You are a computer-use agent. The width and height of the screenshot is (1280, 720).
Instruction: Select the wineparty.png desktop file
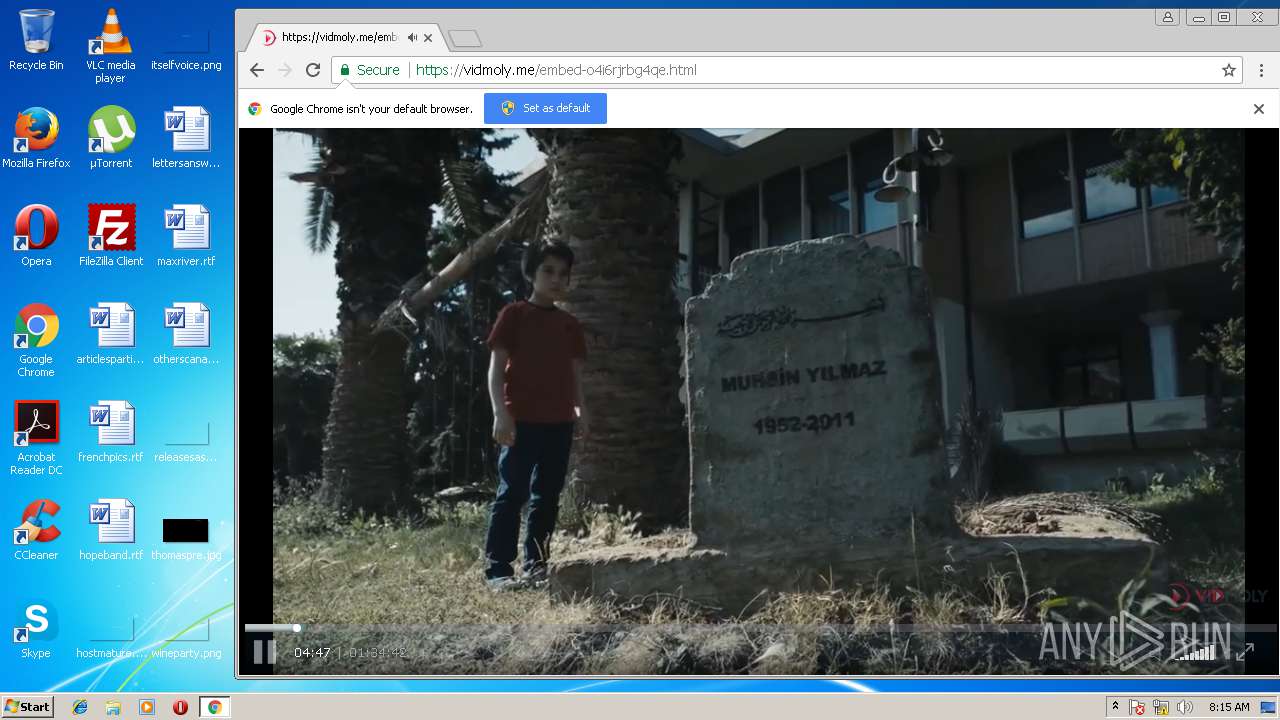(186, 636)
